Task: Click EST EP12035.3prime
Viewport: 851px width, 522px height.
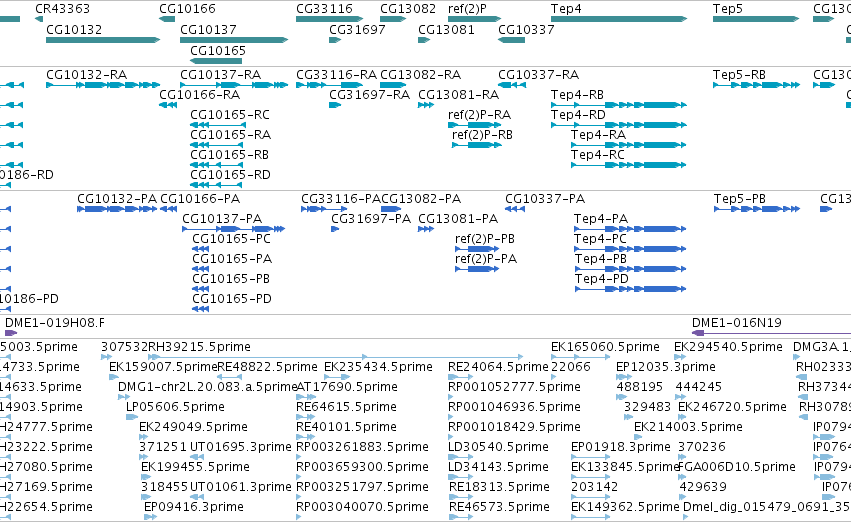Action: click(x=666, y=367)
